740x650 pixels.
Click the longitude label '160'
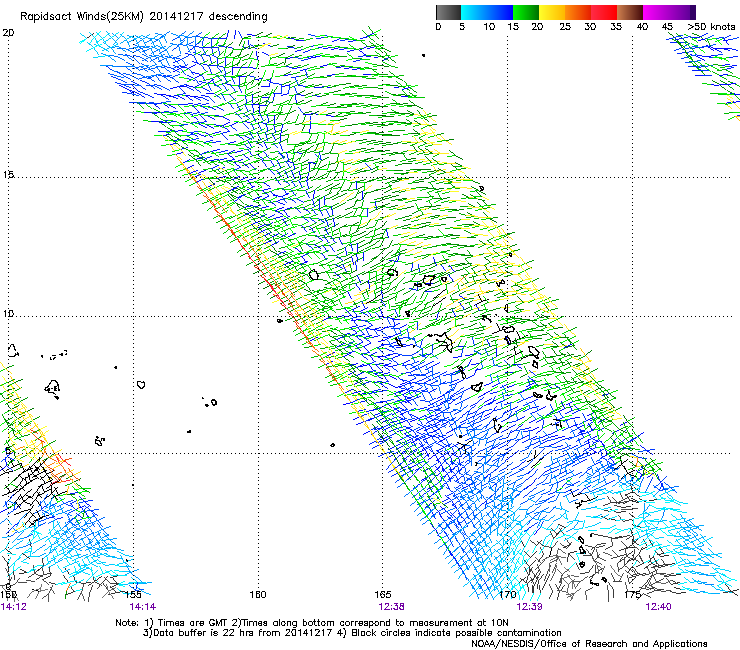click(x=258, y=594)
